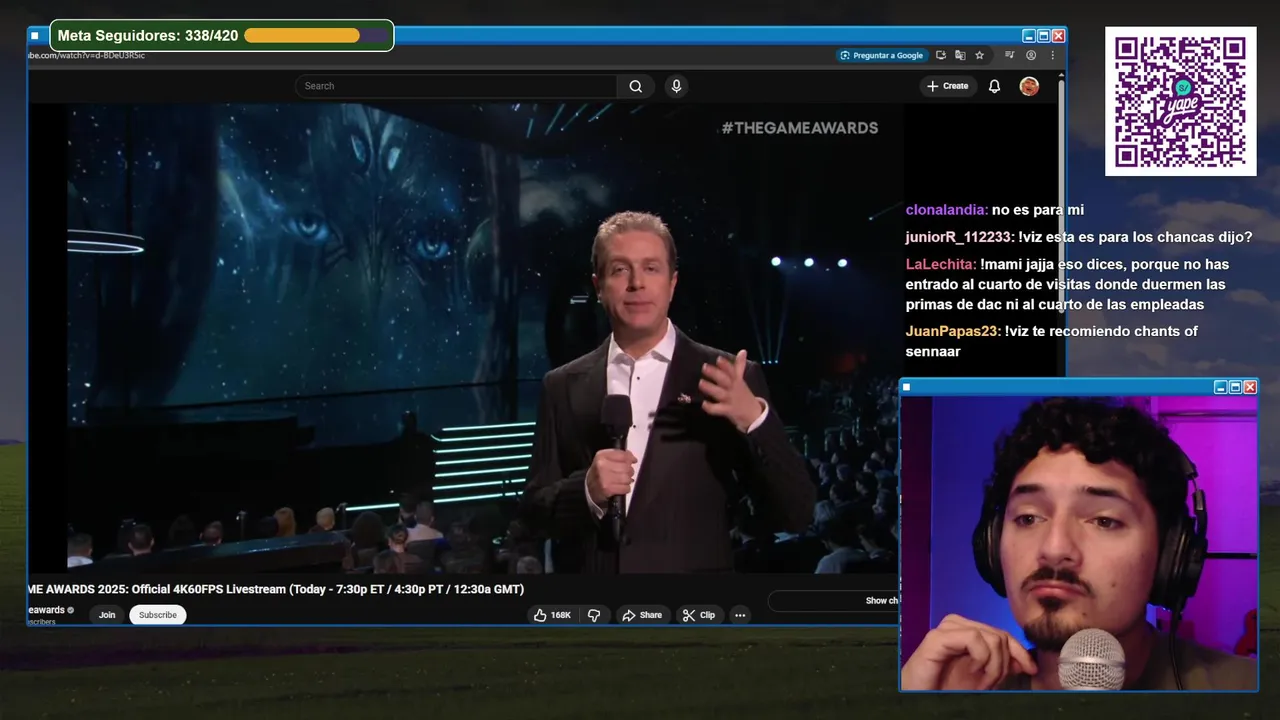Bookmark this page with star icon
The image size is (1280, 720).
tap(980, 55)
